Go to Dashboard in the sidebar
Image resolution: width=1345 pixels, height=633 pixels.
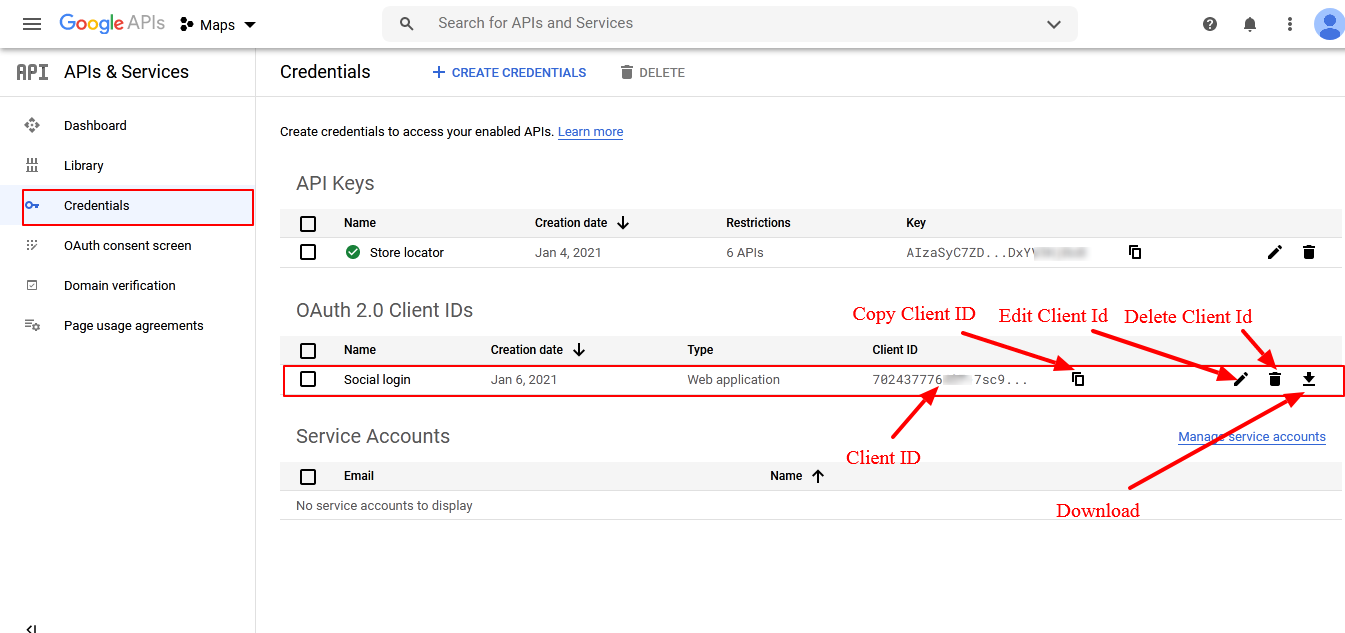point(95,126)
